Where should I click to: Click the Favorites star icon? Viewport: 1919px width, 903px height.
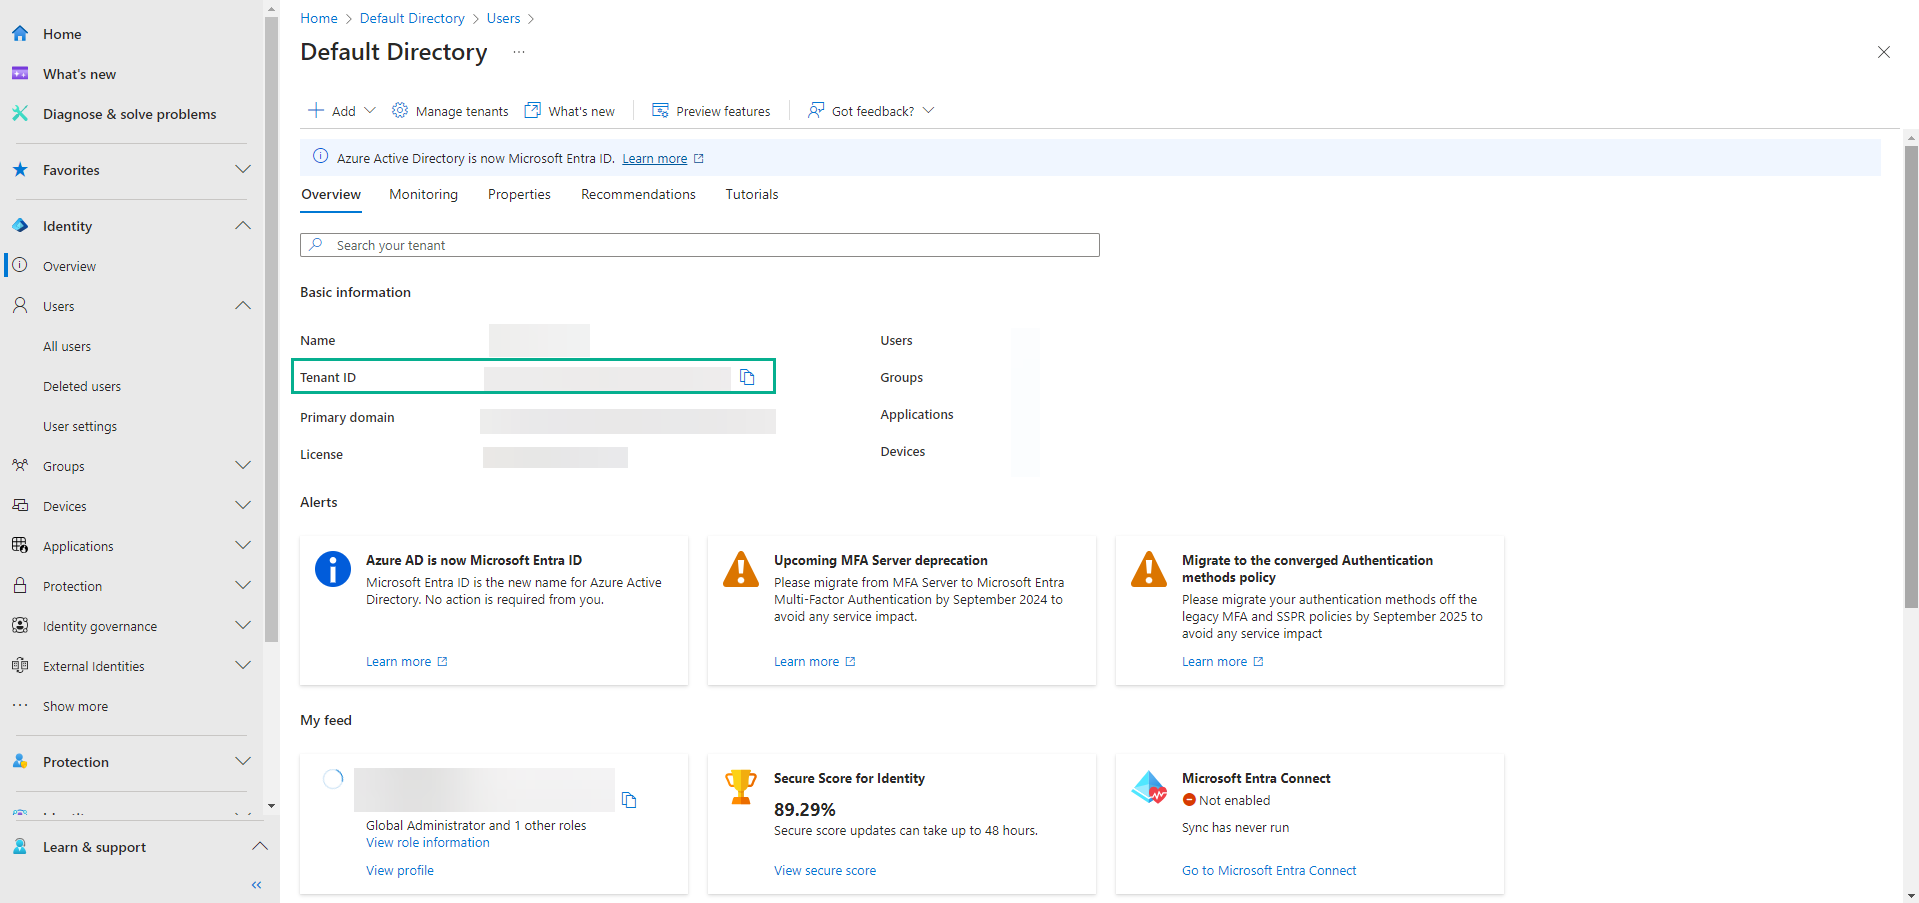point(20,170)
